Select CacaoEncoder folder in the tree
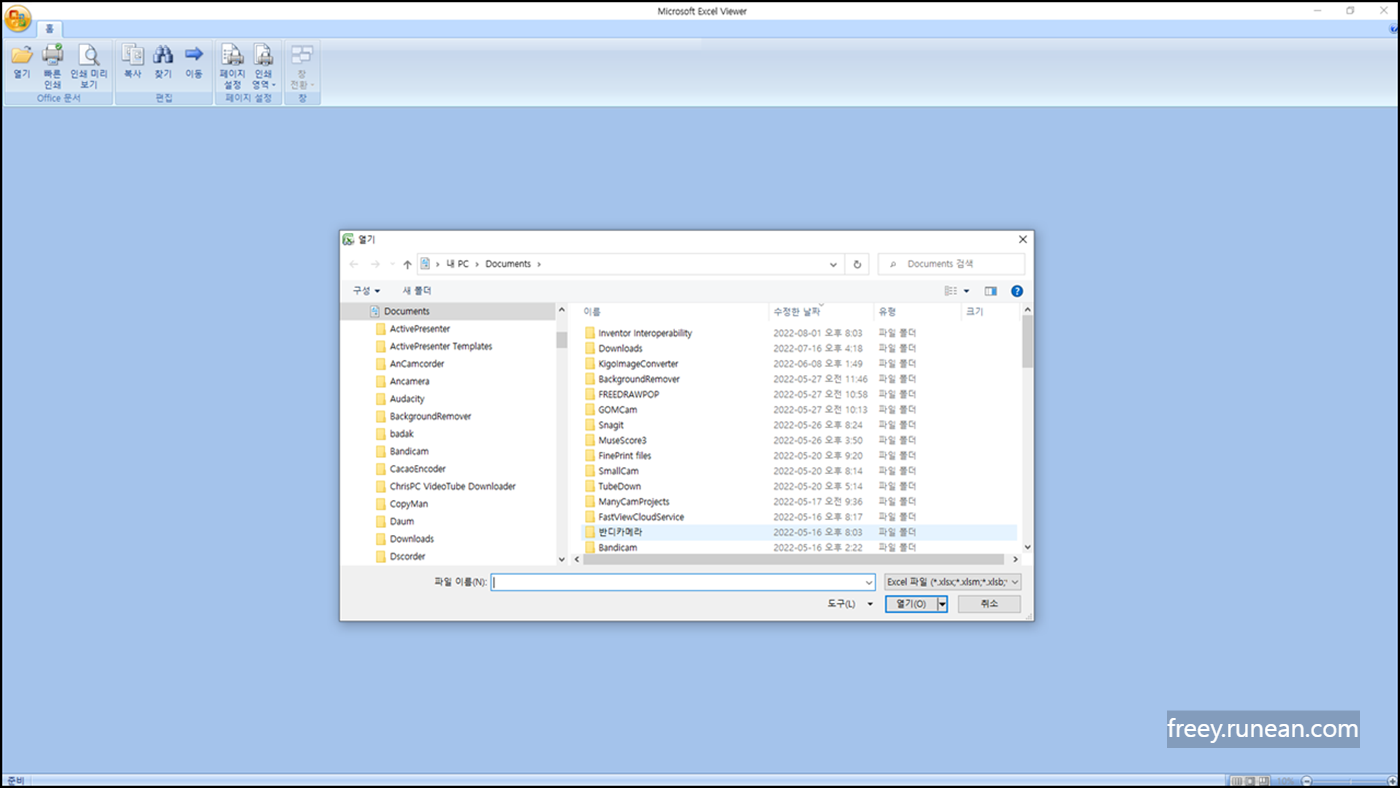Image resolution: width=1400 pixels, height=788 pixels. click(417, 469)
